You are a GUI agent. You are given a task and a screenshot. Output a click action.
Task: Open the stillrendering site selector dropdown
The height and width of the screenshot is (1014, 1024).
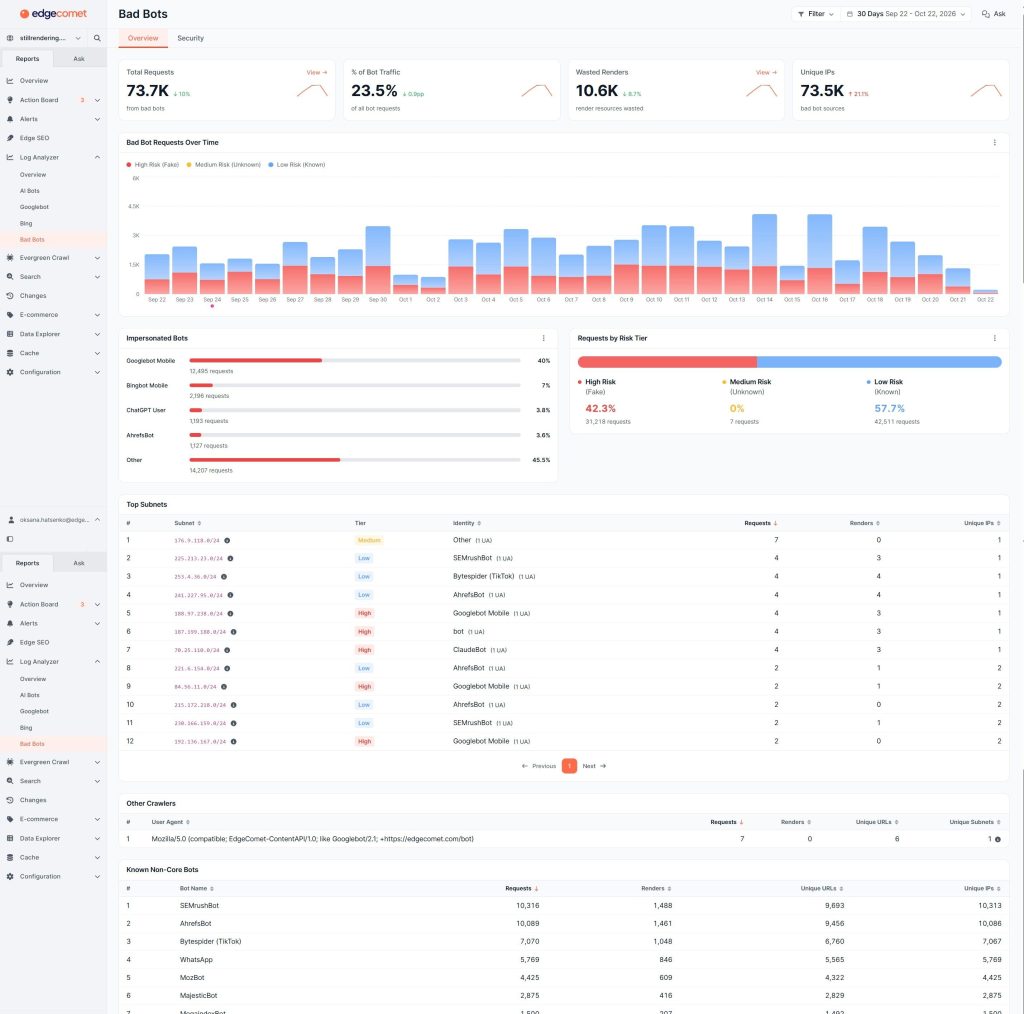point(44,38)
